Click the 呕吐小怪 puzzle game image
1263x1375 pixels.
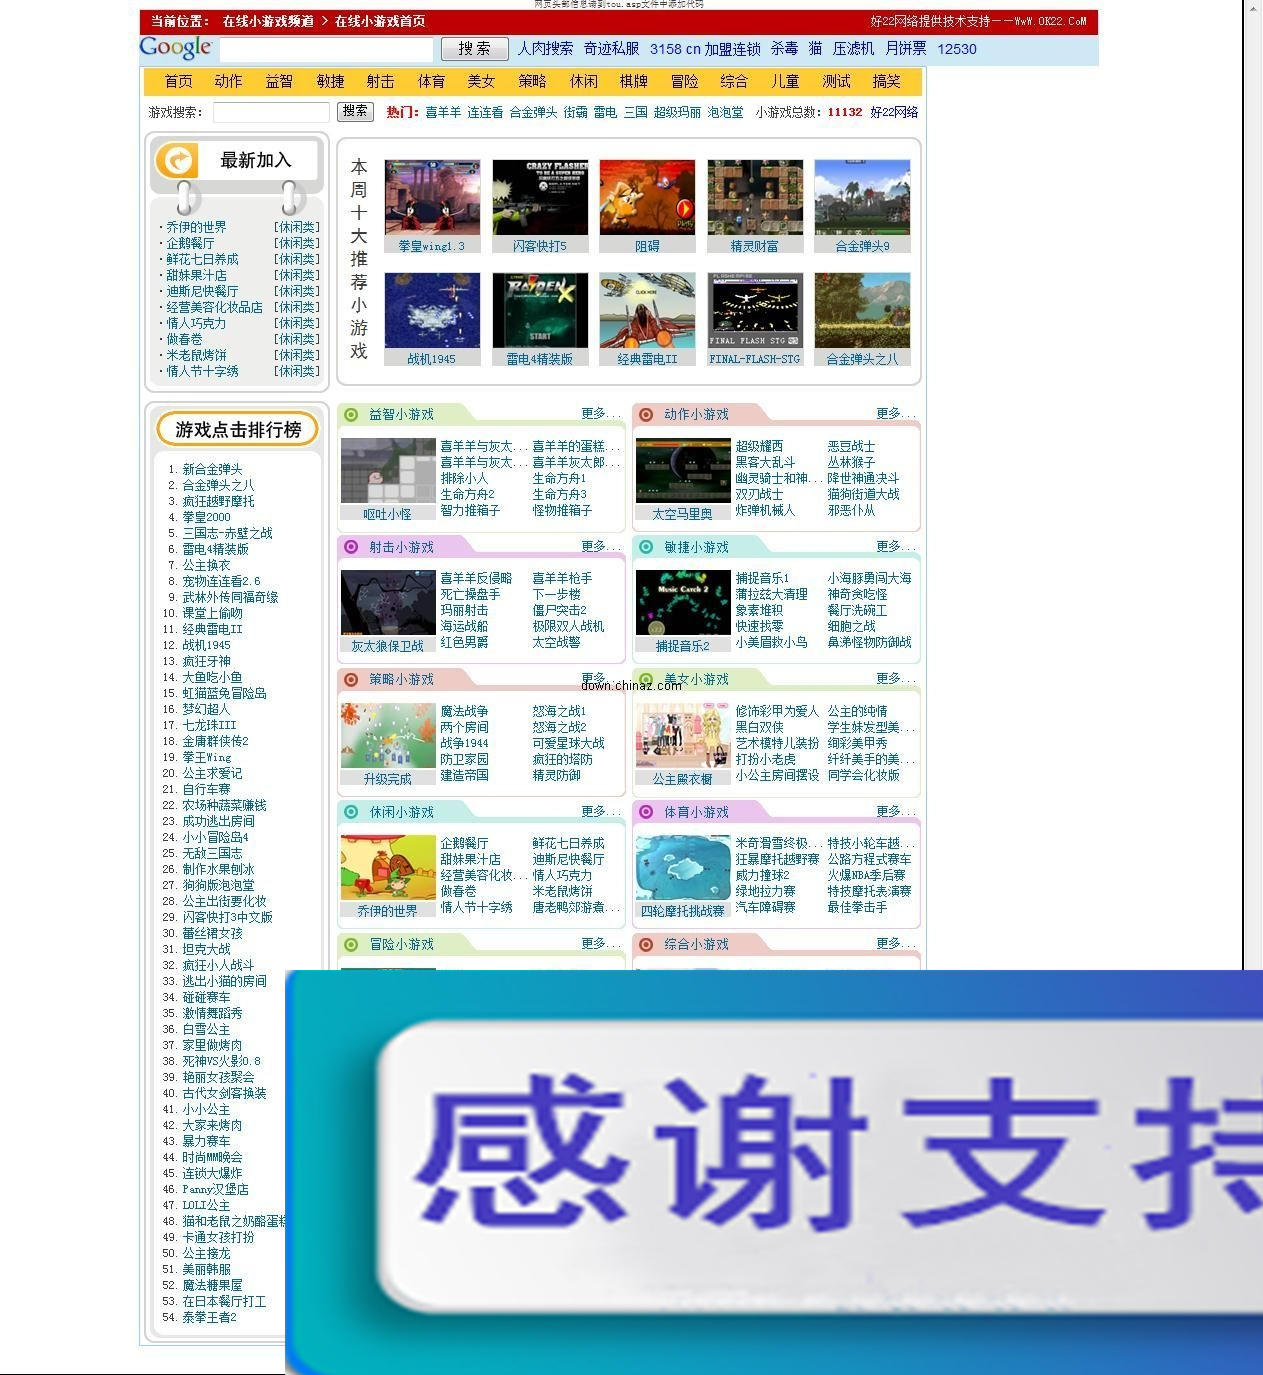tap(388, 470)
